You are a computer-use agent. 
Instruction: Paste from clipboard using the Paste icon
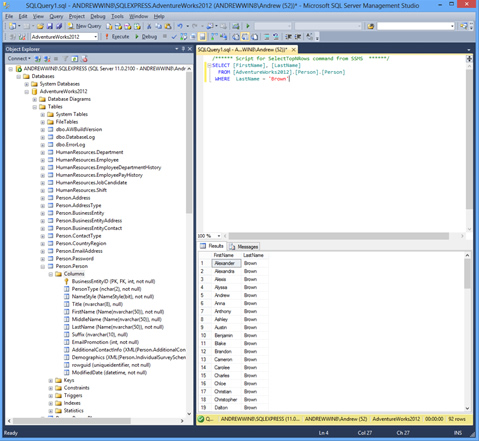click(168, 26)
